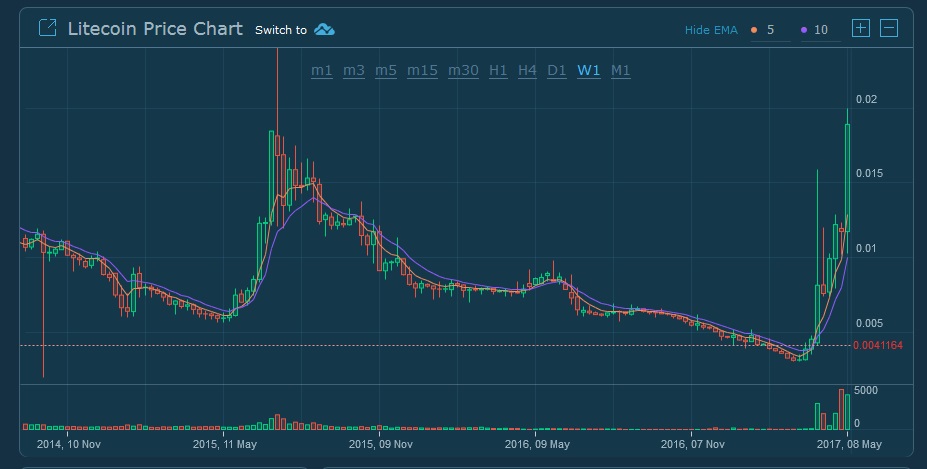Click the orange EMA color dot

pyautogui.click(x=754, y=30)
